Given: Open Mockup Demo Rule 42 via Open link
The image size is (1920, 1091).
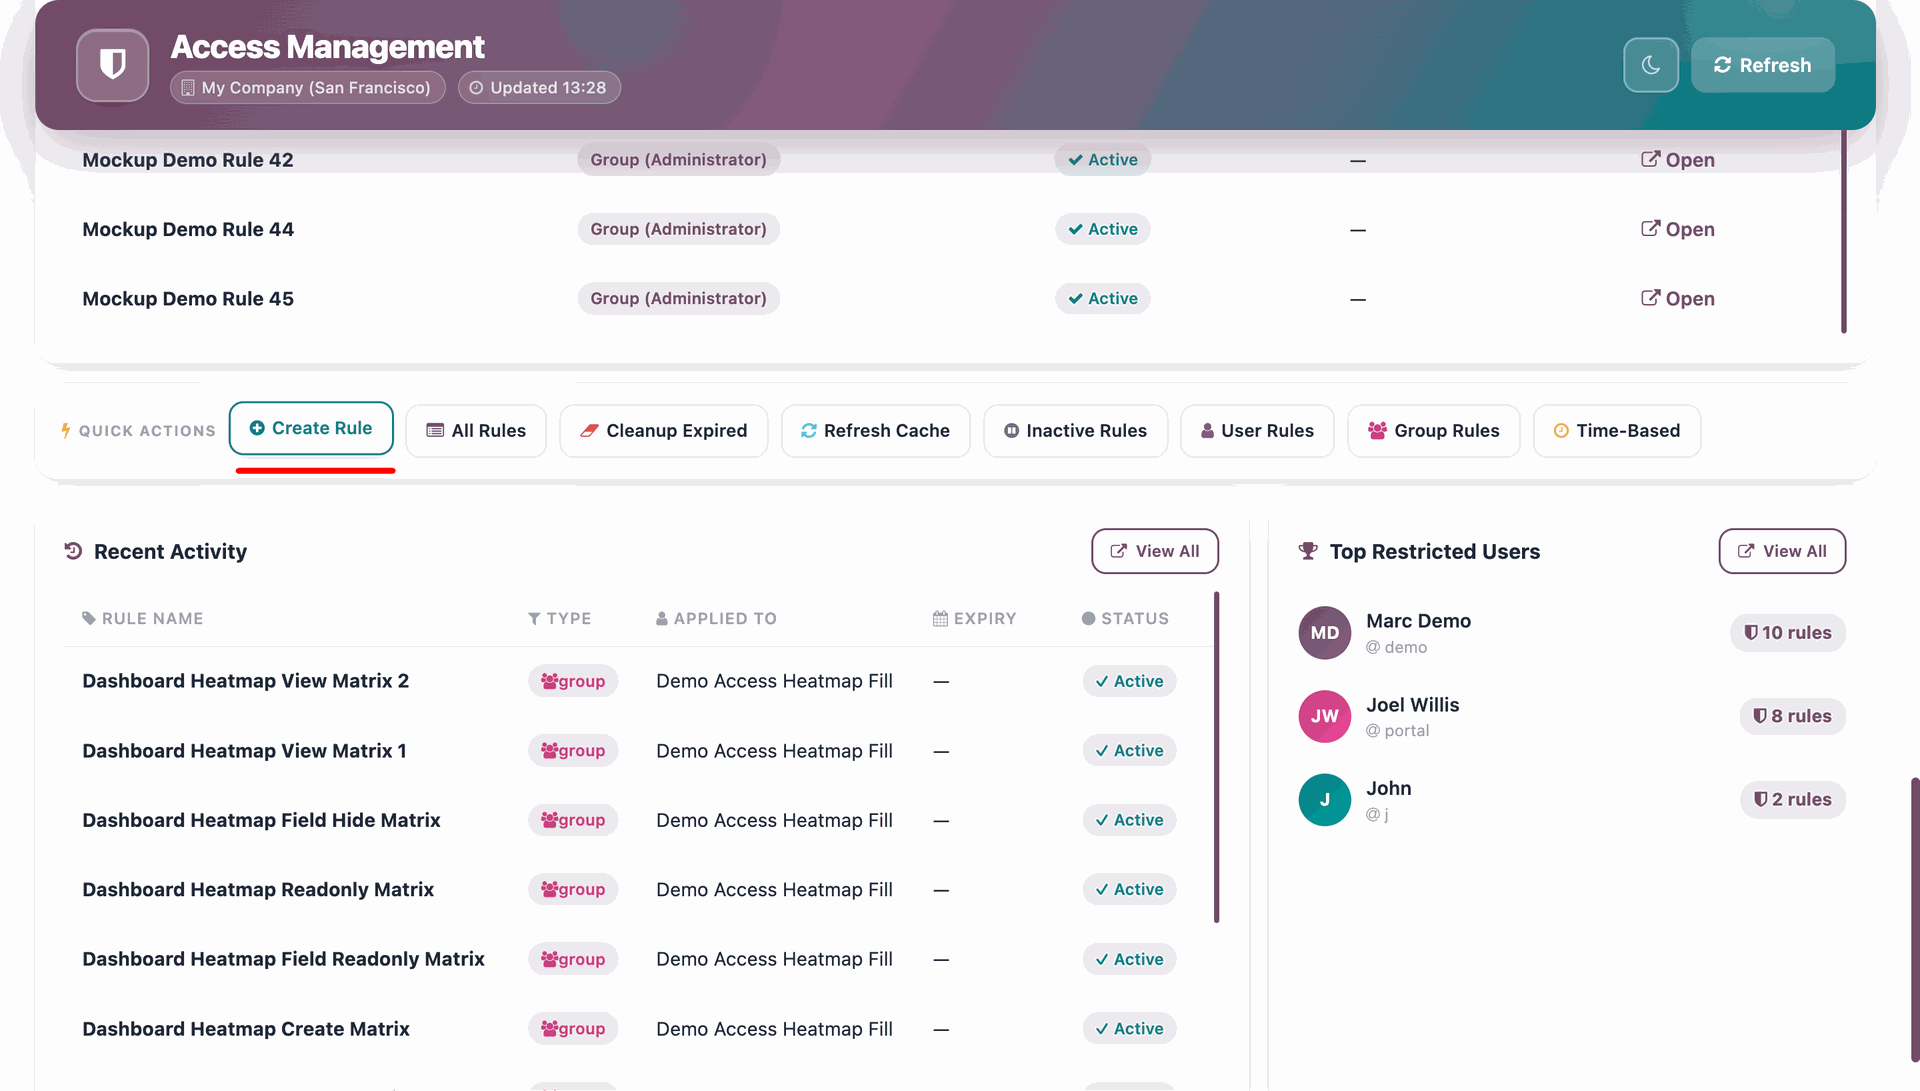Looking at the screenshot, I should tap(1678, 160).
